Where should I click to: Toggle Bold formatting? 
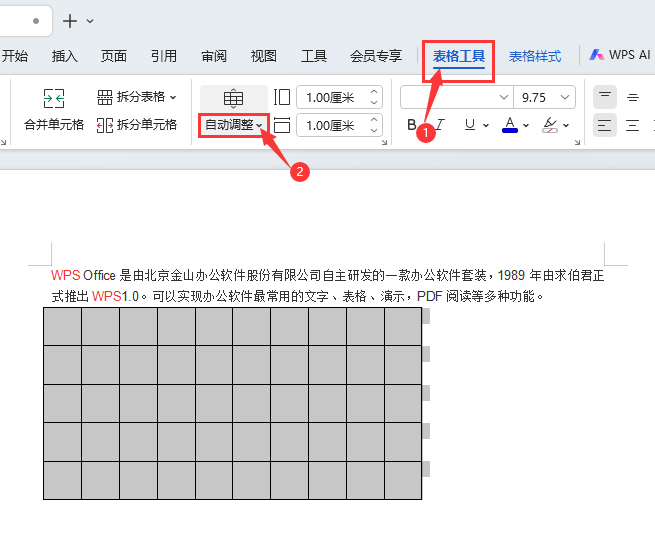click(x=411, y=125)
